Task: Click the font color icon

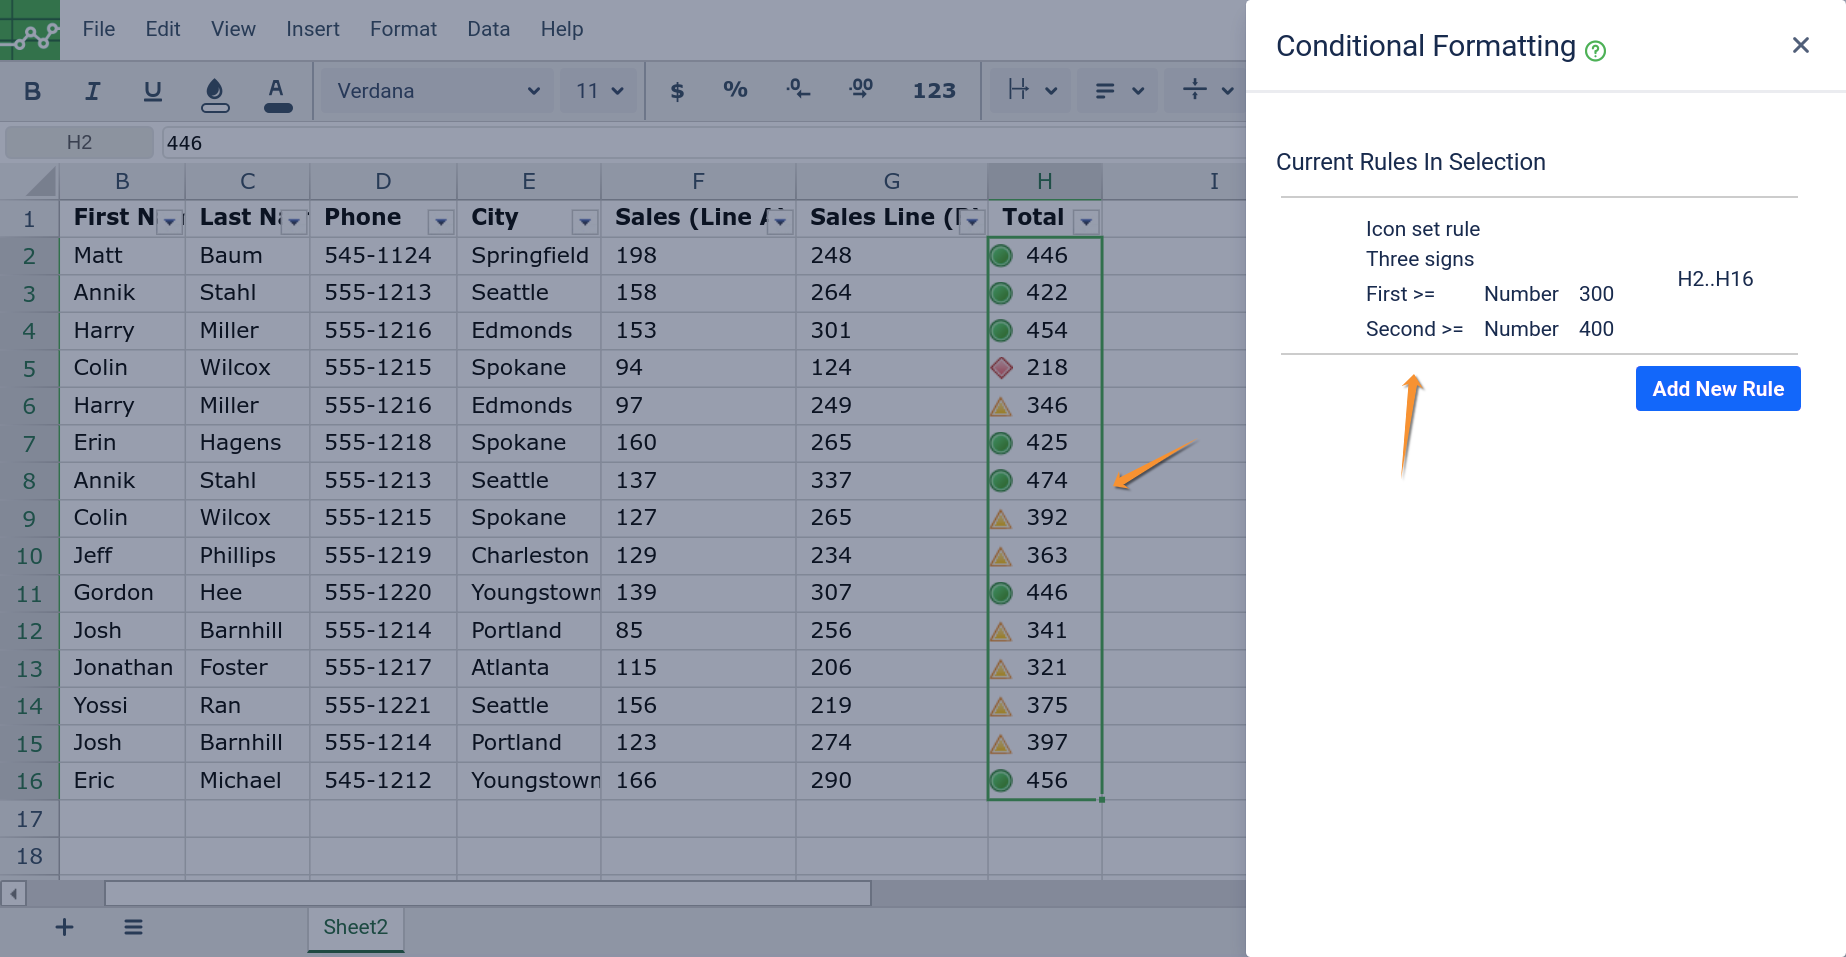Action: pyautogui.click(x=277, y=92)
